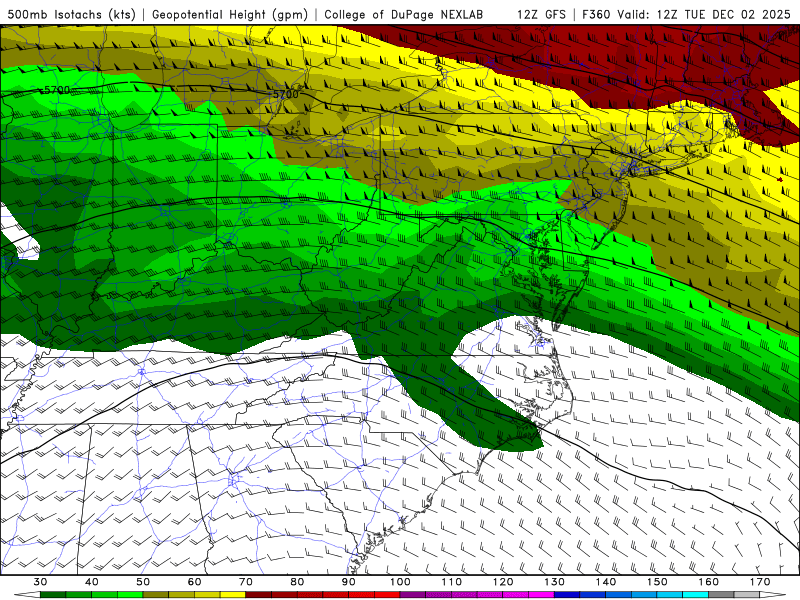This screenshot has height=600, width=800.
Task: Click the legend value 160
Action: coord(709,582)
